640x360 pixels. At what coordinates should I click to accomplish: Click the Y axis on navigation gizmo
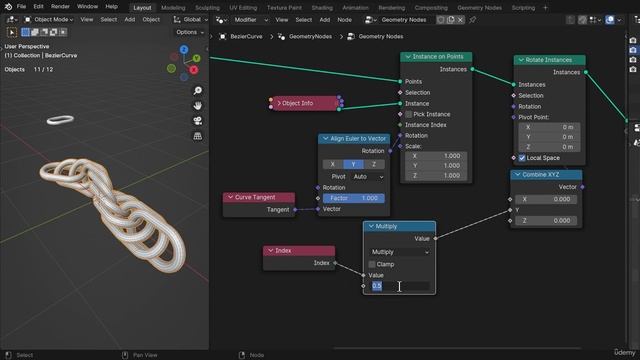click(196, 58)
